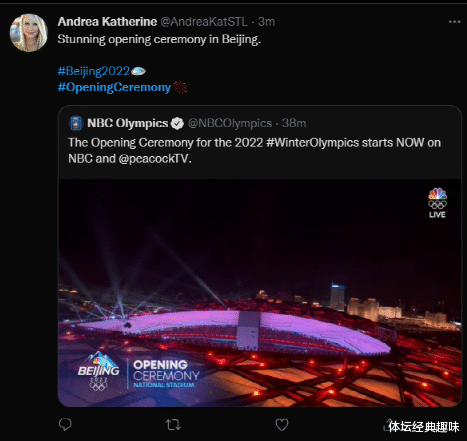Click the @AndreaKatSTL handle
Screen dimensions: 467x441
tap(204, 22)
